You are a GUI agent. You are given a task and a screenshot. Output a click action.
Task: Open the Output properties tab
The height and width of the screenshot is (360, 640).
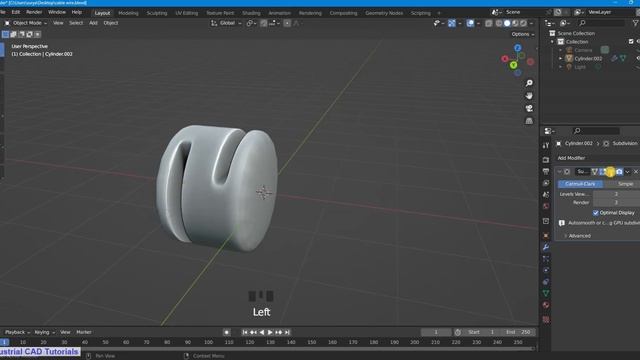coord(546,171)
